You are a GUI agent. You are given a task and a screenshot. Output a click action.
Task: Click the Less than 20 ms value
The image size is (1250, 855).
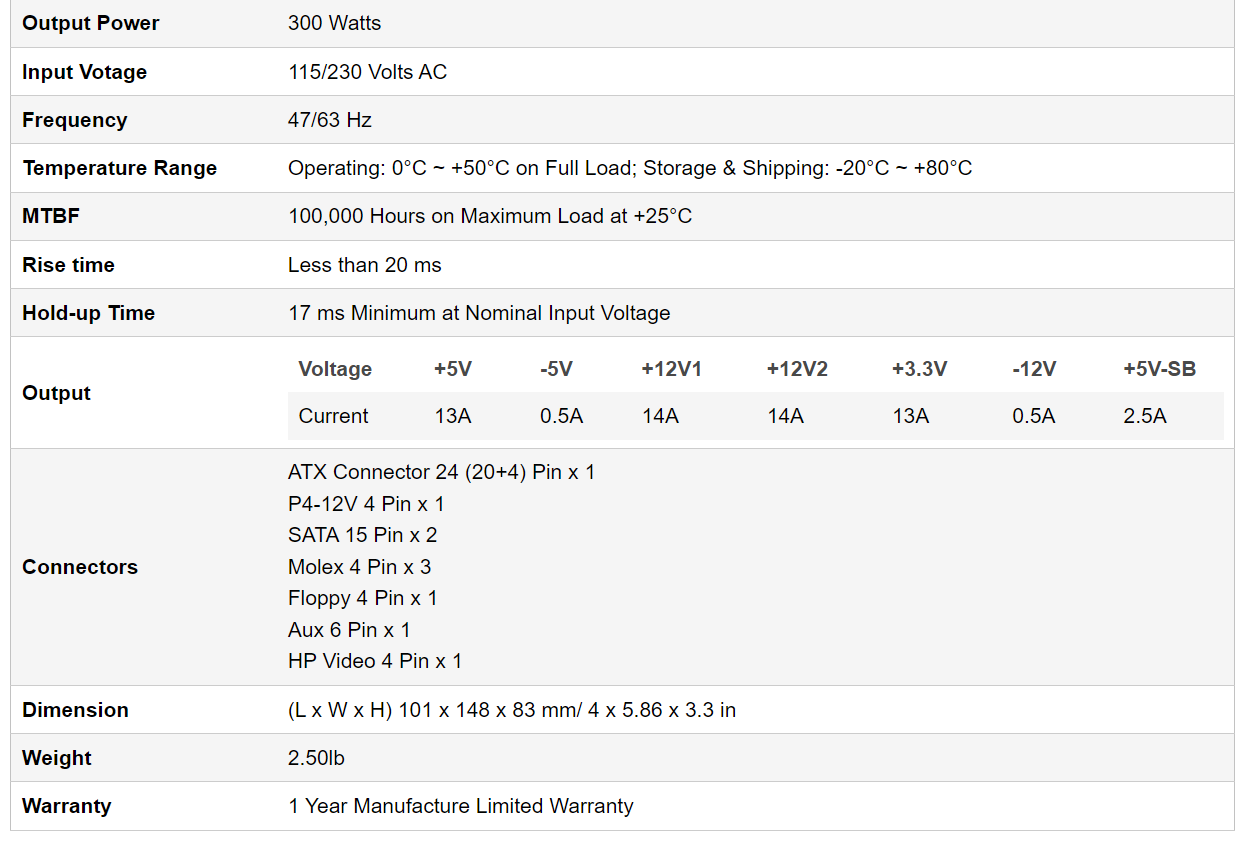(364, 265)
